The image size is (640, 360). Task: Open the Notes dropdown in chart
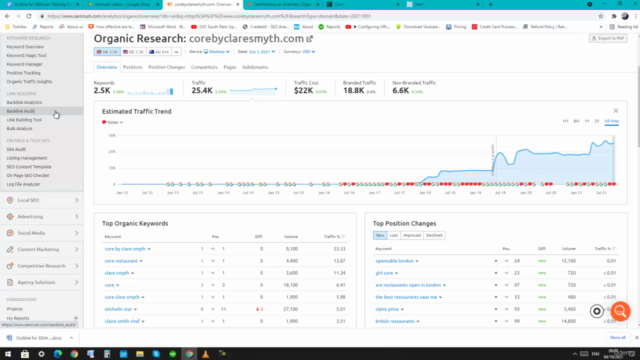112,122
